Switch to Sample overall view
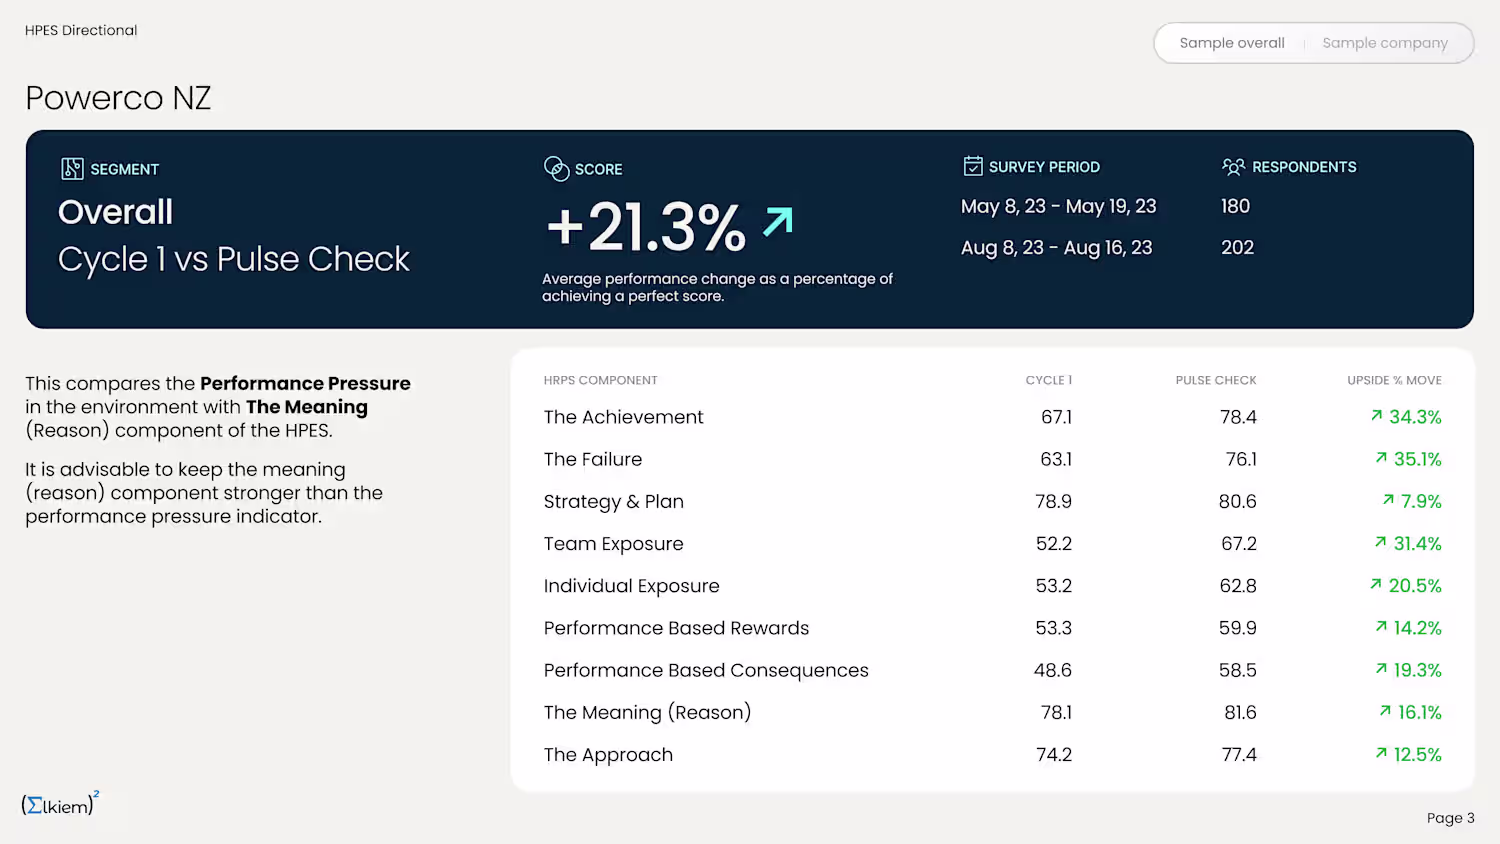 point(1231,43)
